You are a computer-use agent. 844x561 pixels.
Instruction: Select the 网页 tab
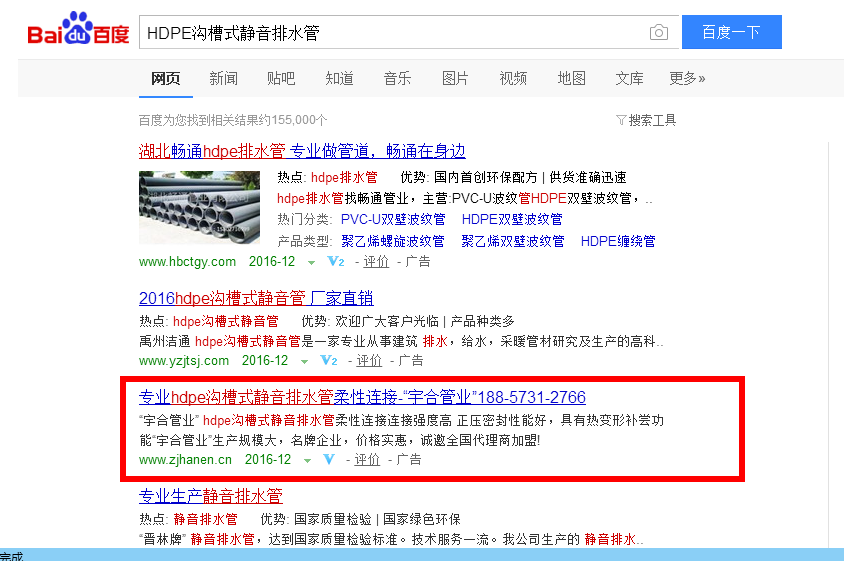pos(165,79)
